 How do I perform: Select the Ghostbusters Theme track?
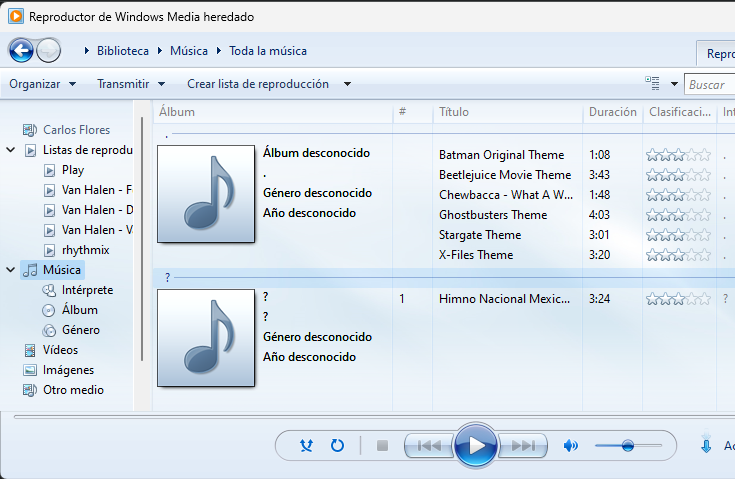click(x=493, y=215)
